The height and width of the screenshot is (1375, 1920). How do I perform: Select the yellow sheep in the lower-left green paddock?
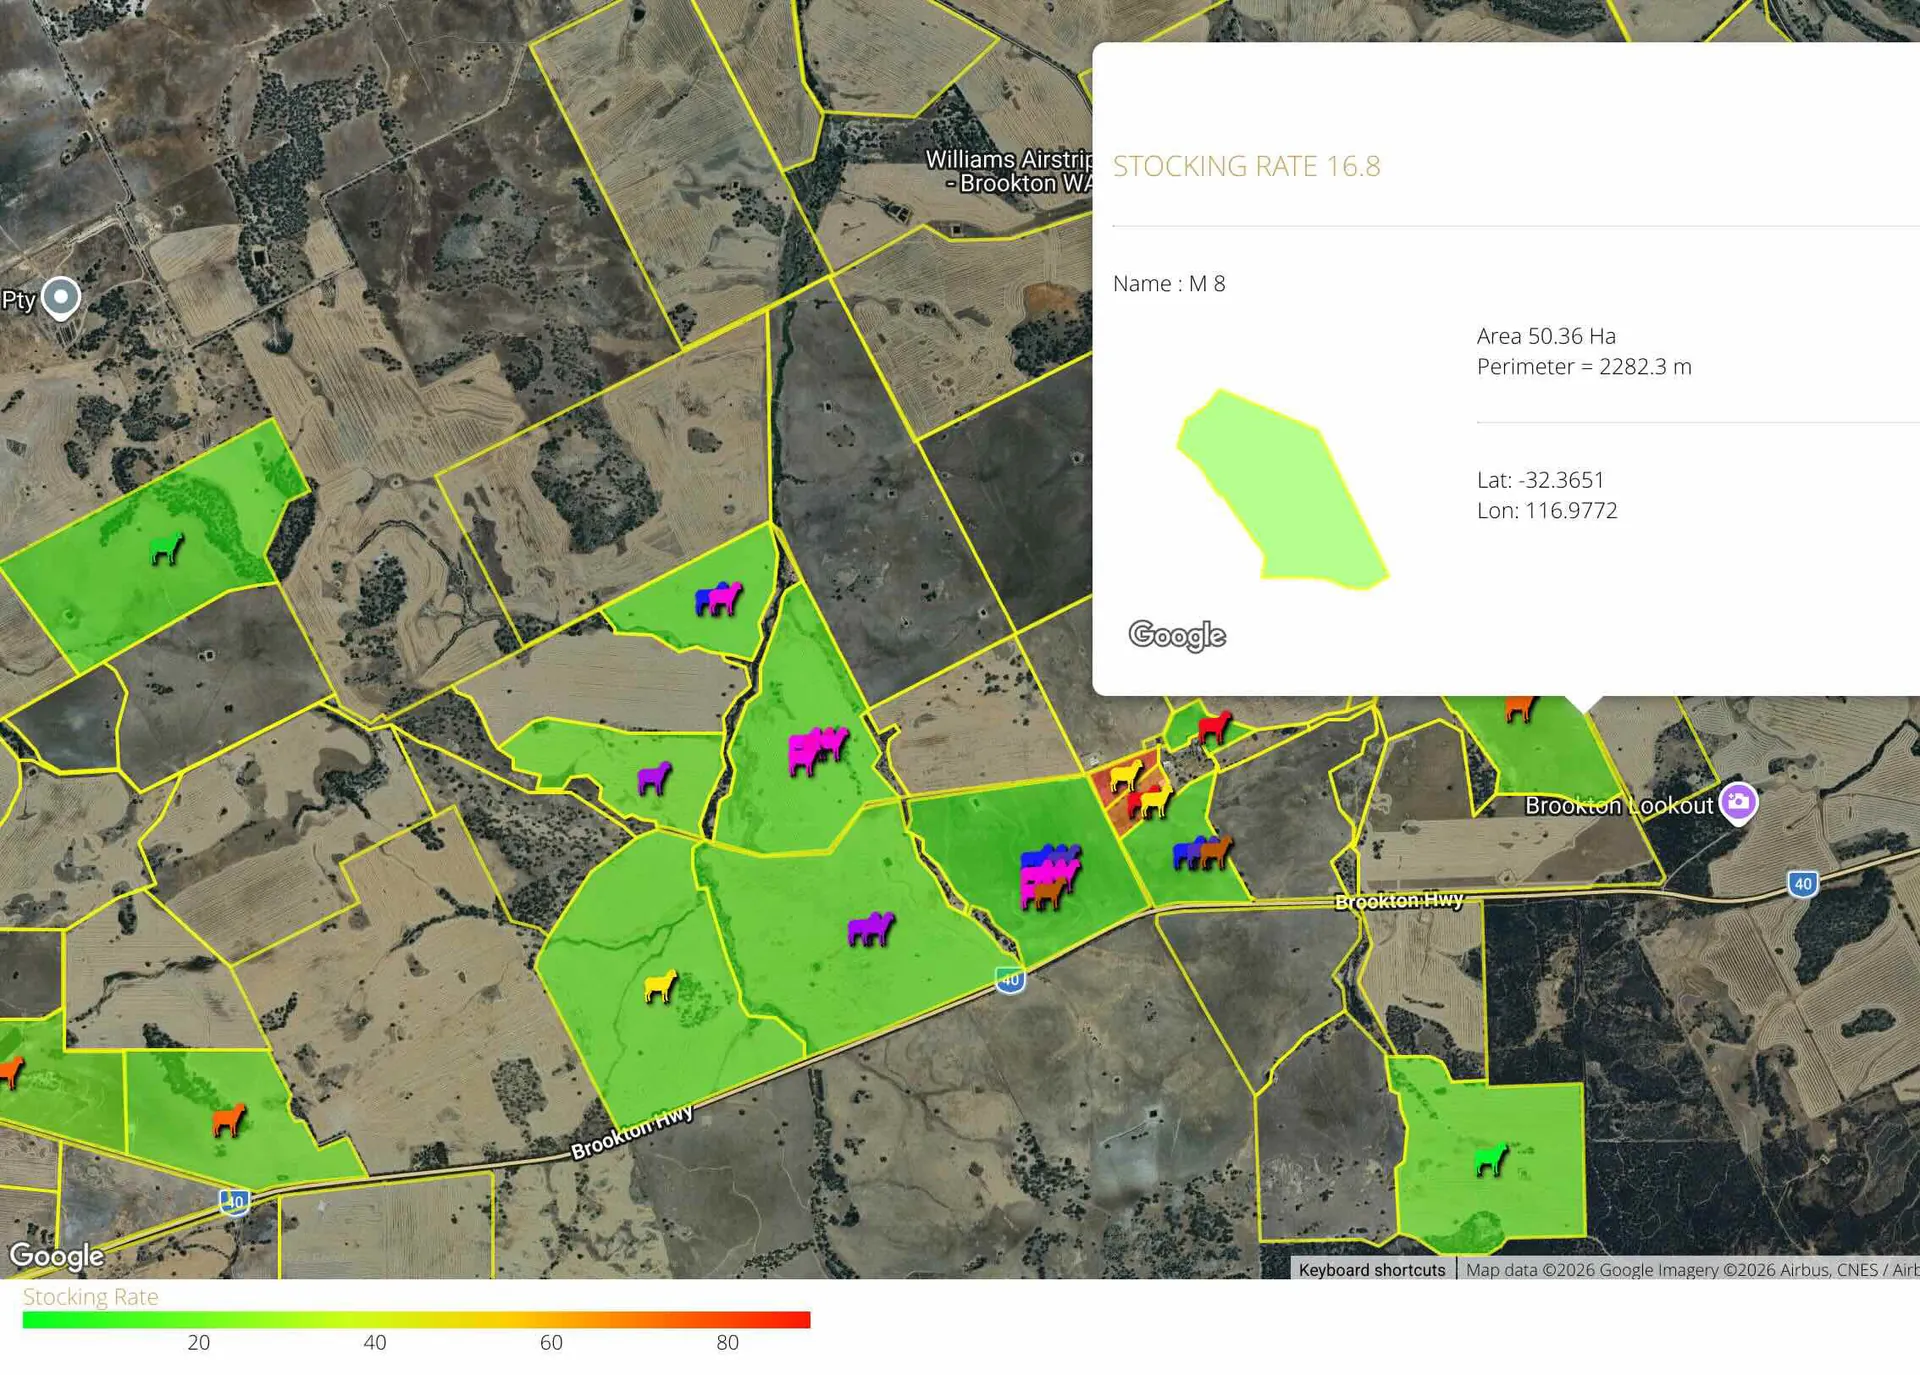pyautogui.click(x=659, y=986)
